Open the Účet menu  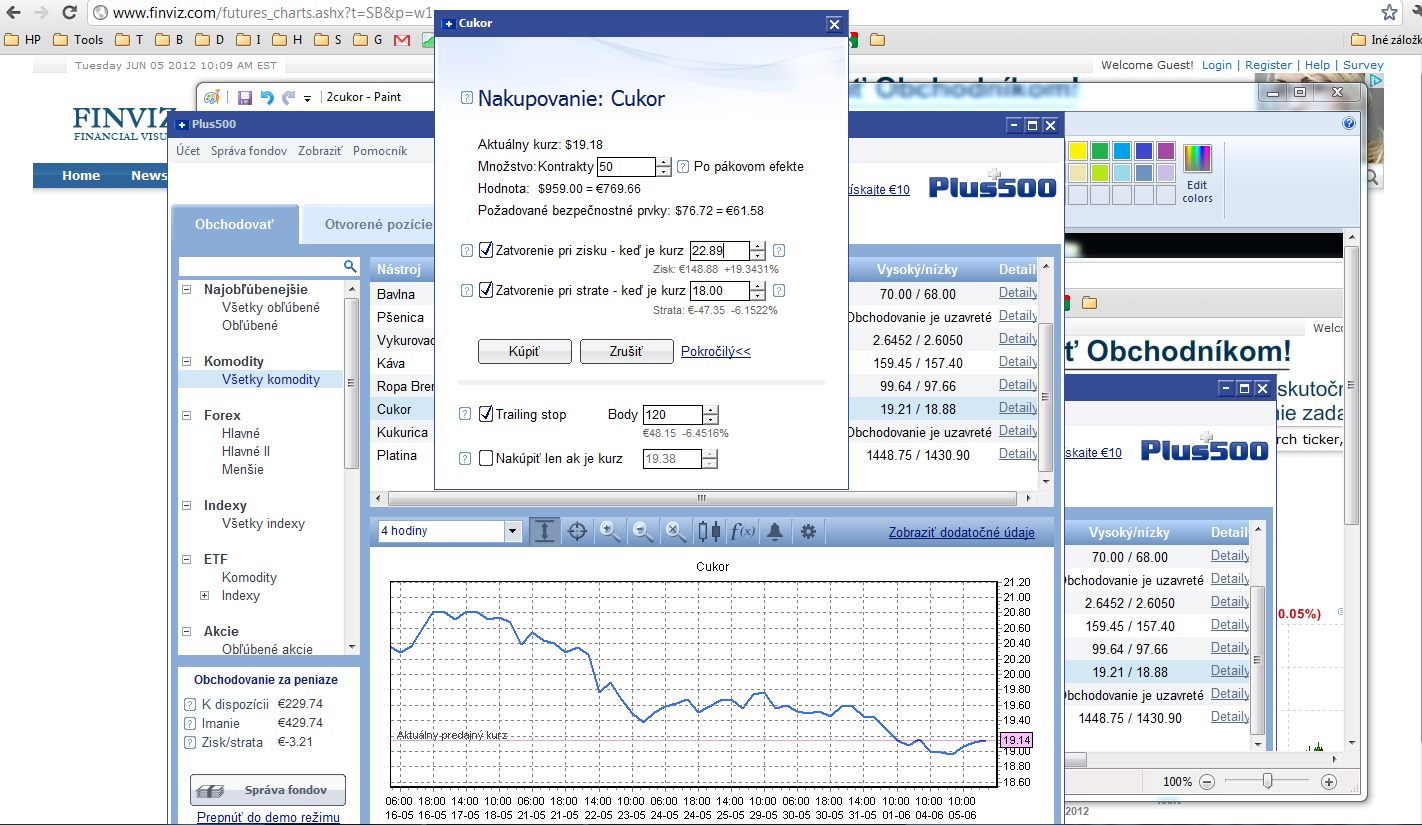coord(188,151)
